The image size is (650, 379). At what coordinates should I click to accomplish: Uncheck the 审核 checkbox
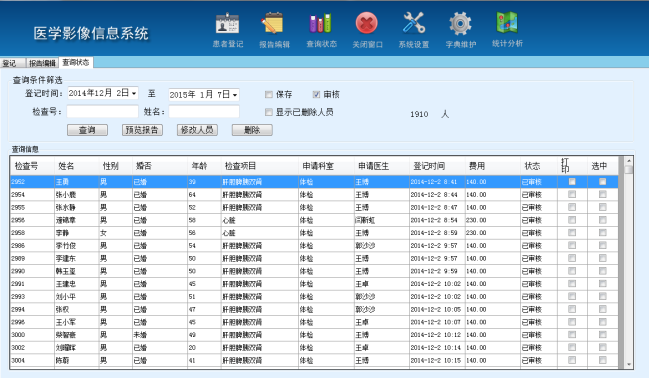point(316,95)
